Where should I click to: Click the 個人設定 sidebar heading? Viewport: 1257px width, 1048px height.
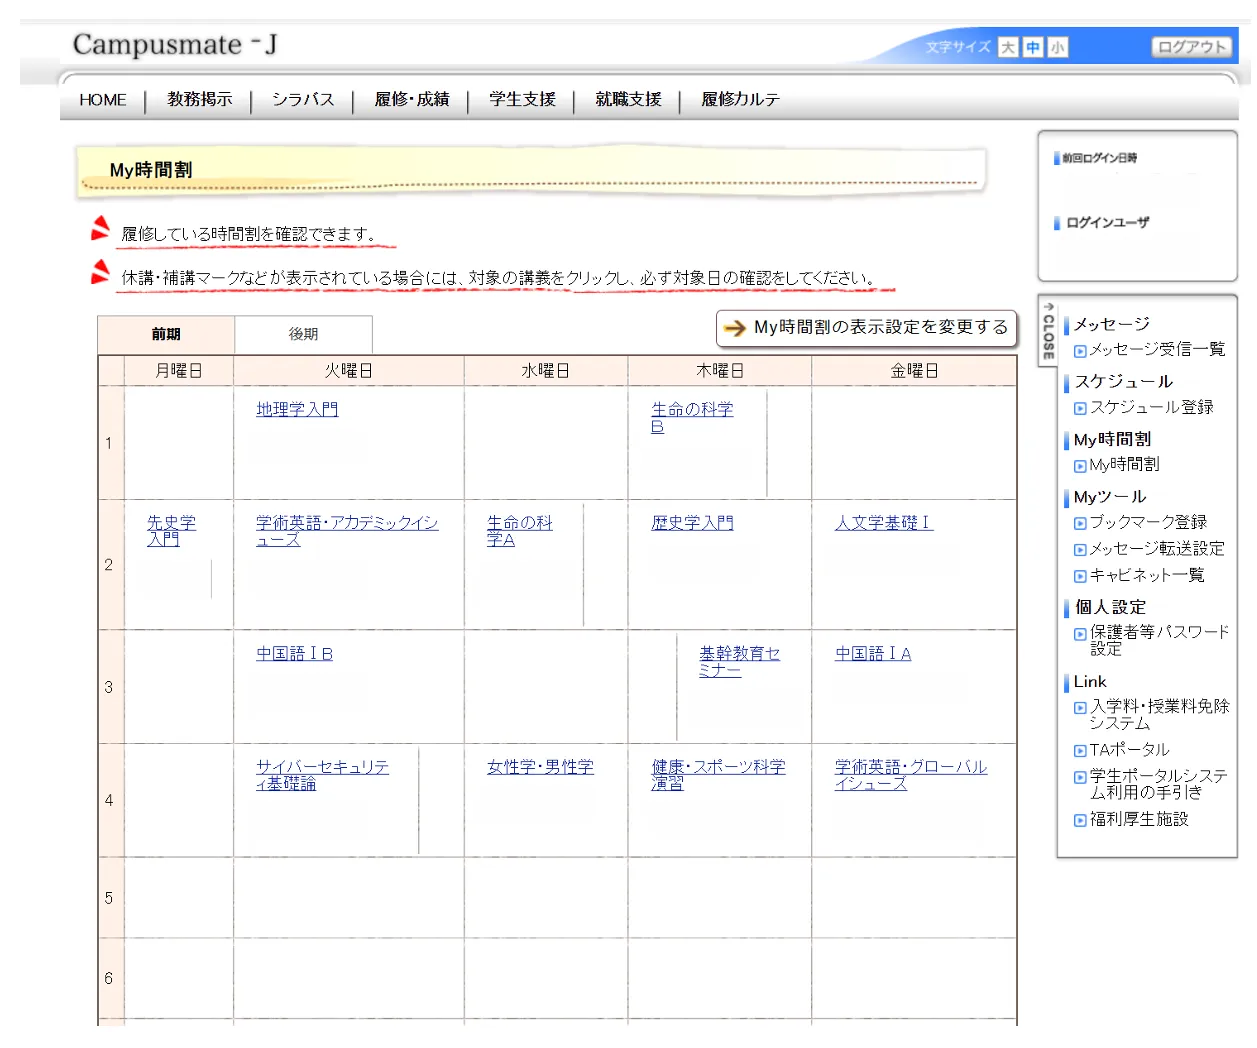click(1110, 607)
